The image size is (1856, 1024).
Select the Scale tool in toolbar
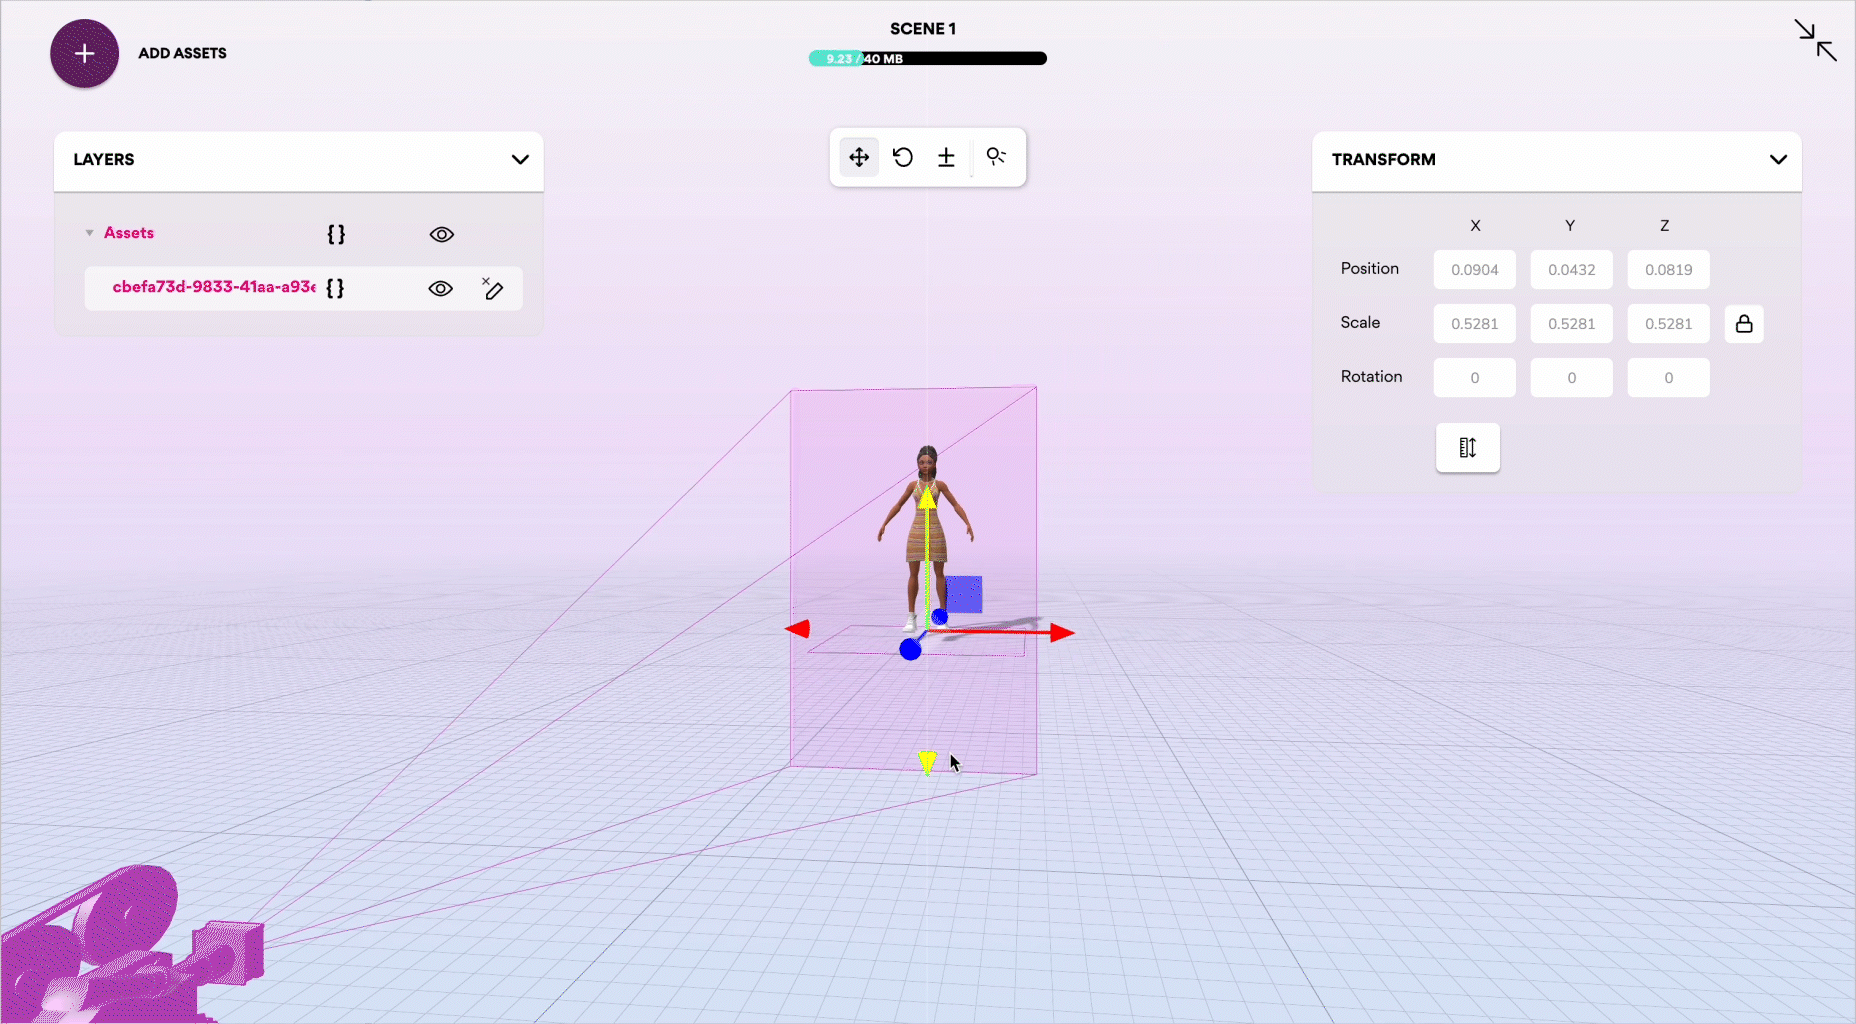(x=946, y=158)
